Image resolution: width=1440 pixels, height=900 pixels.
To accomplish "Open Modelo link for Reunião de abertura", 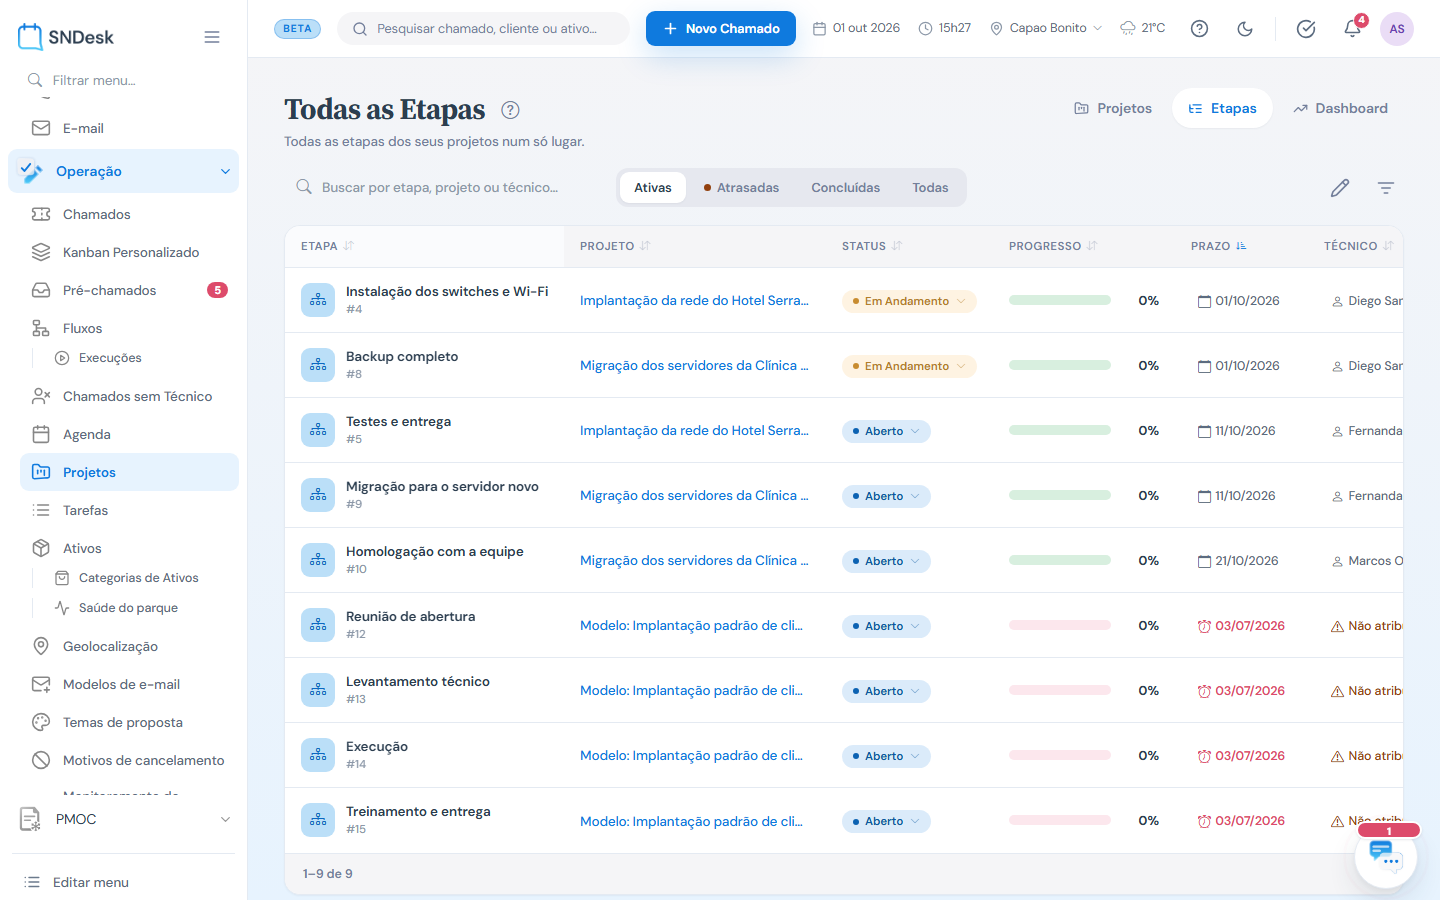I will tap(691, 625).
